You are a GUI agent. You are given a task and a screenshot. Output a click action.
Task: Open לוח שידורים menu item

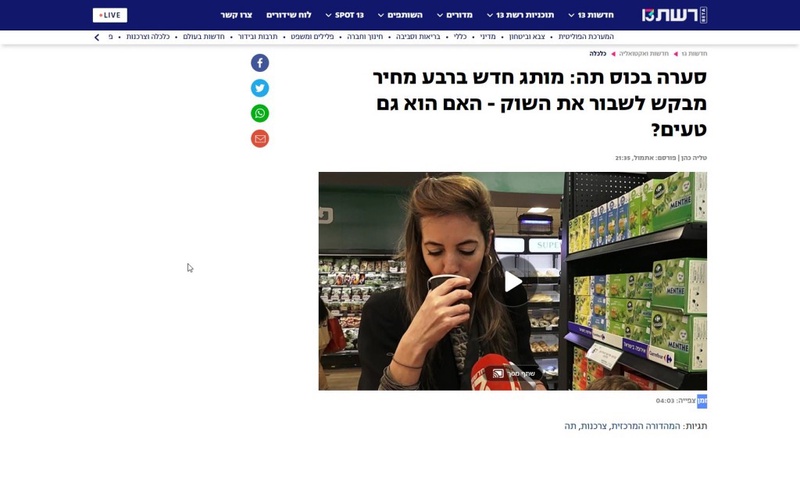289,15
